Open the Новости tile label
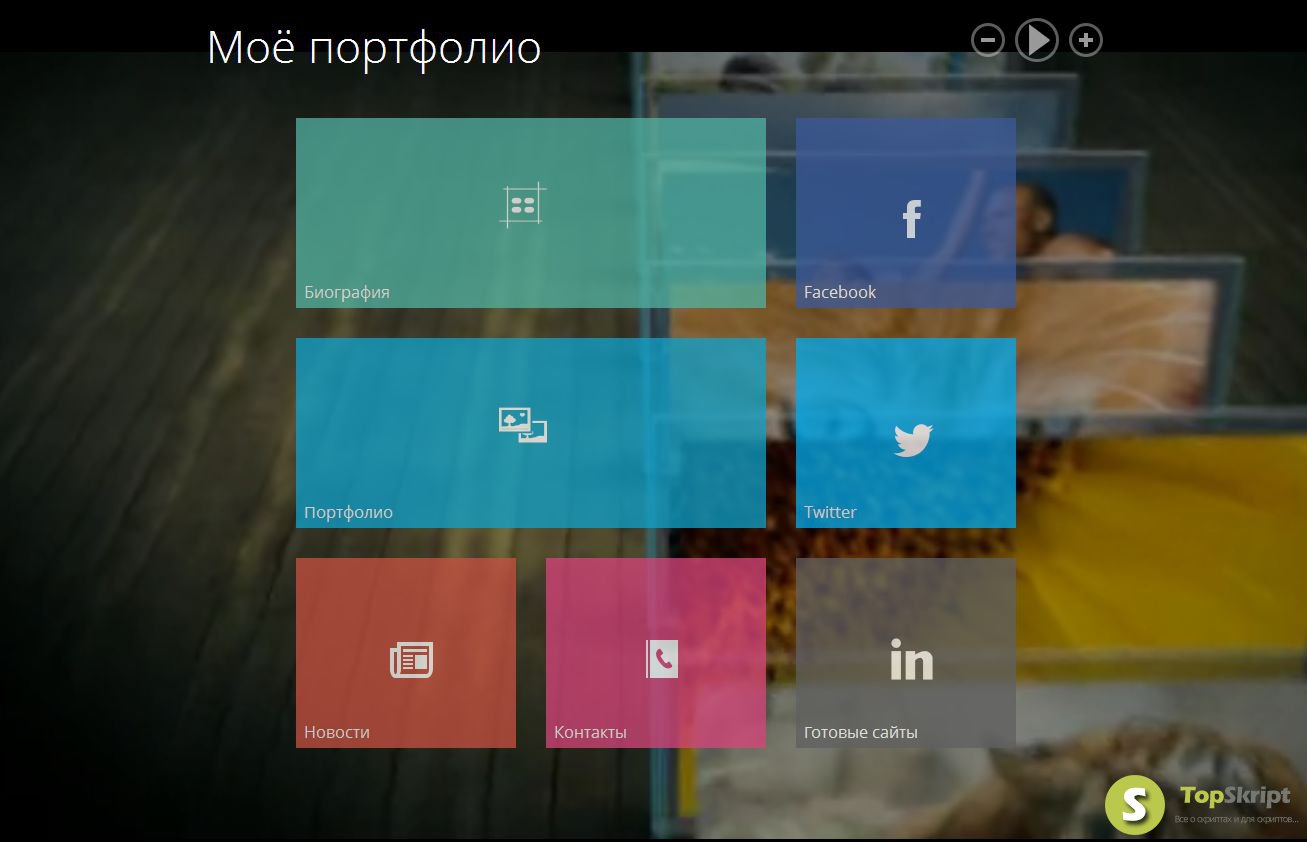The height and width of the screenshot is (842, 1307). [x=337, y=732]
